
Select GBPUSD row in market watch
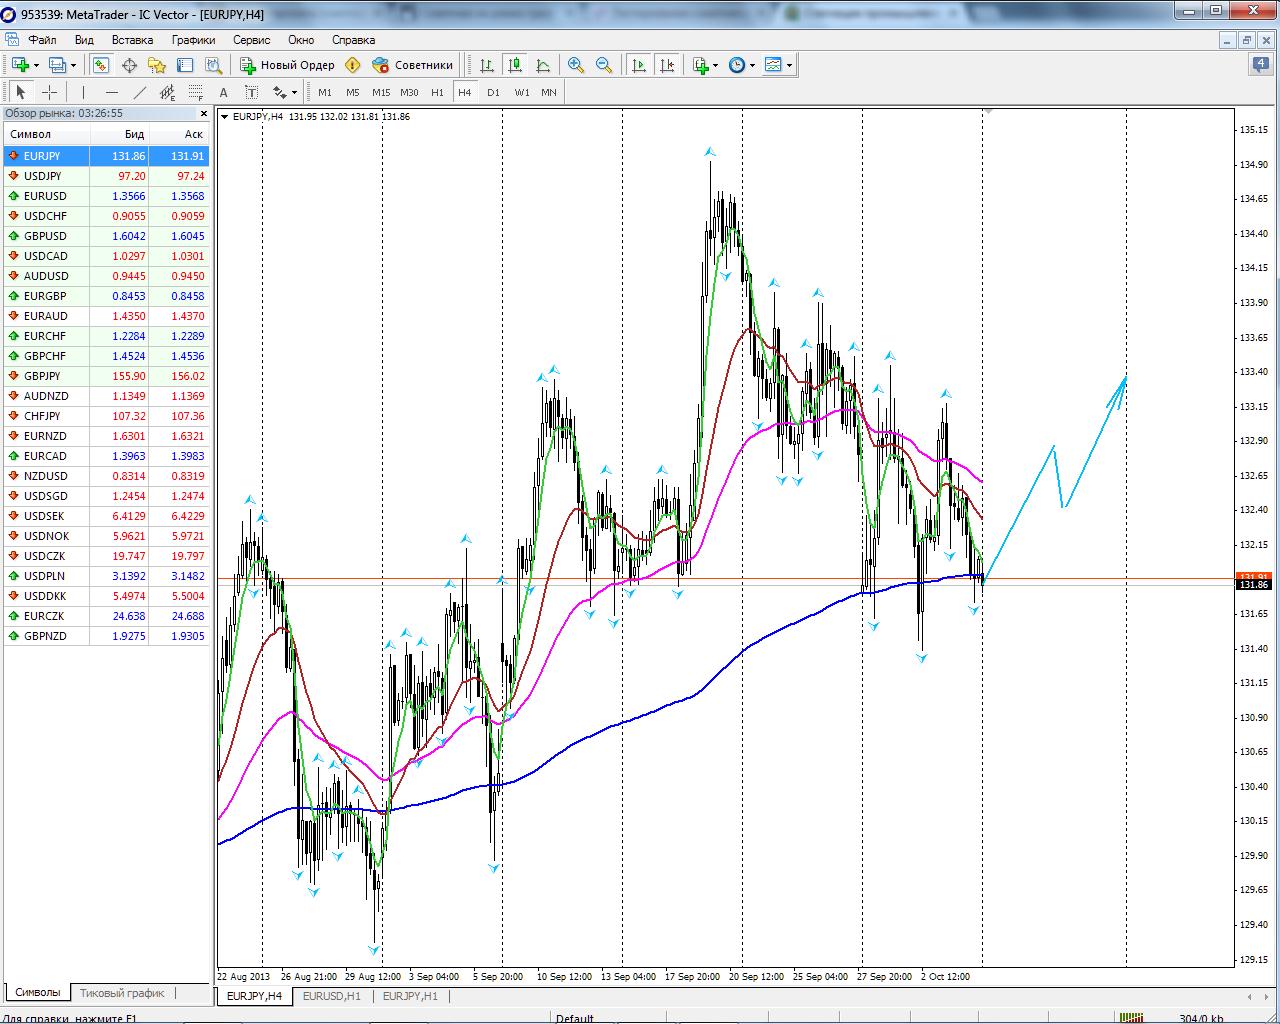point(45,236)
